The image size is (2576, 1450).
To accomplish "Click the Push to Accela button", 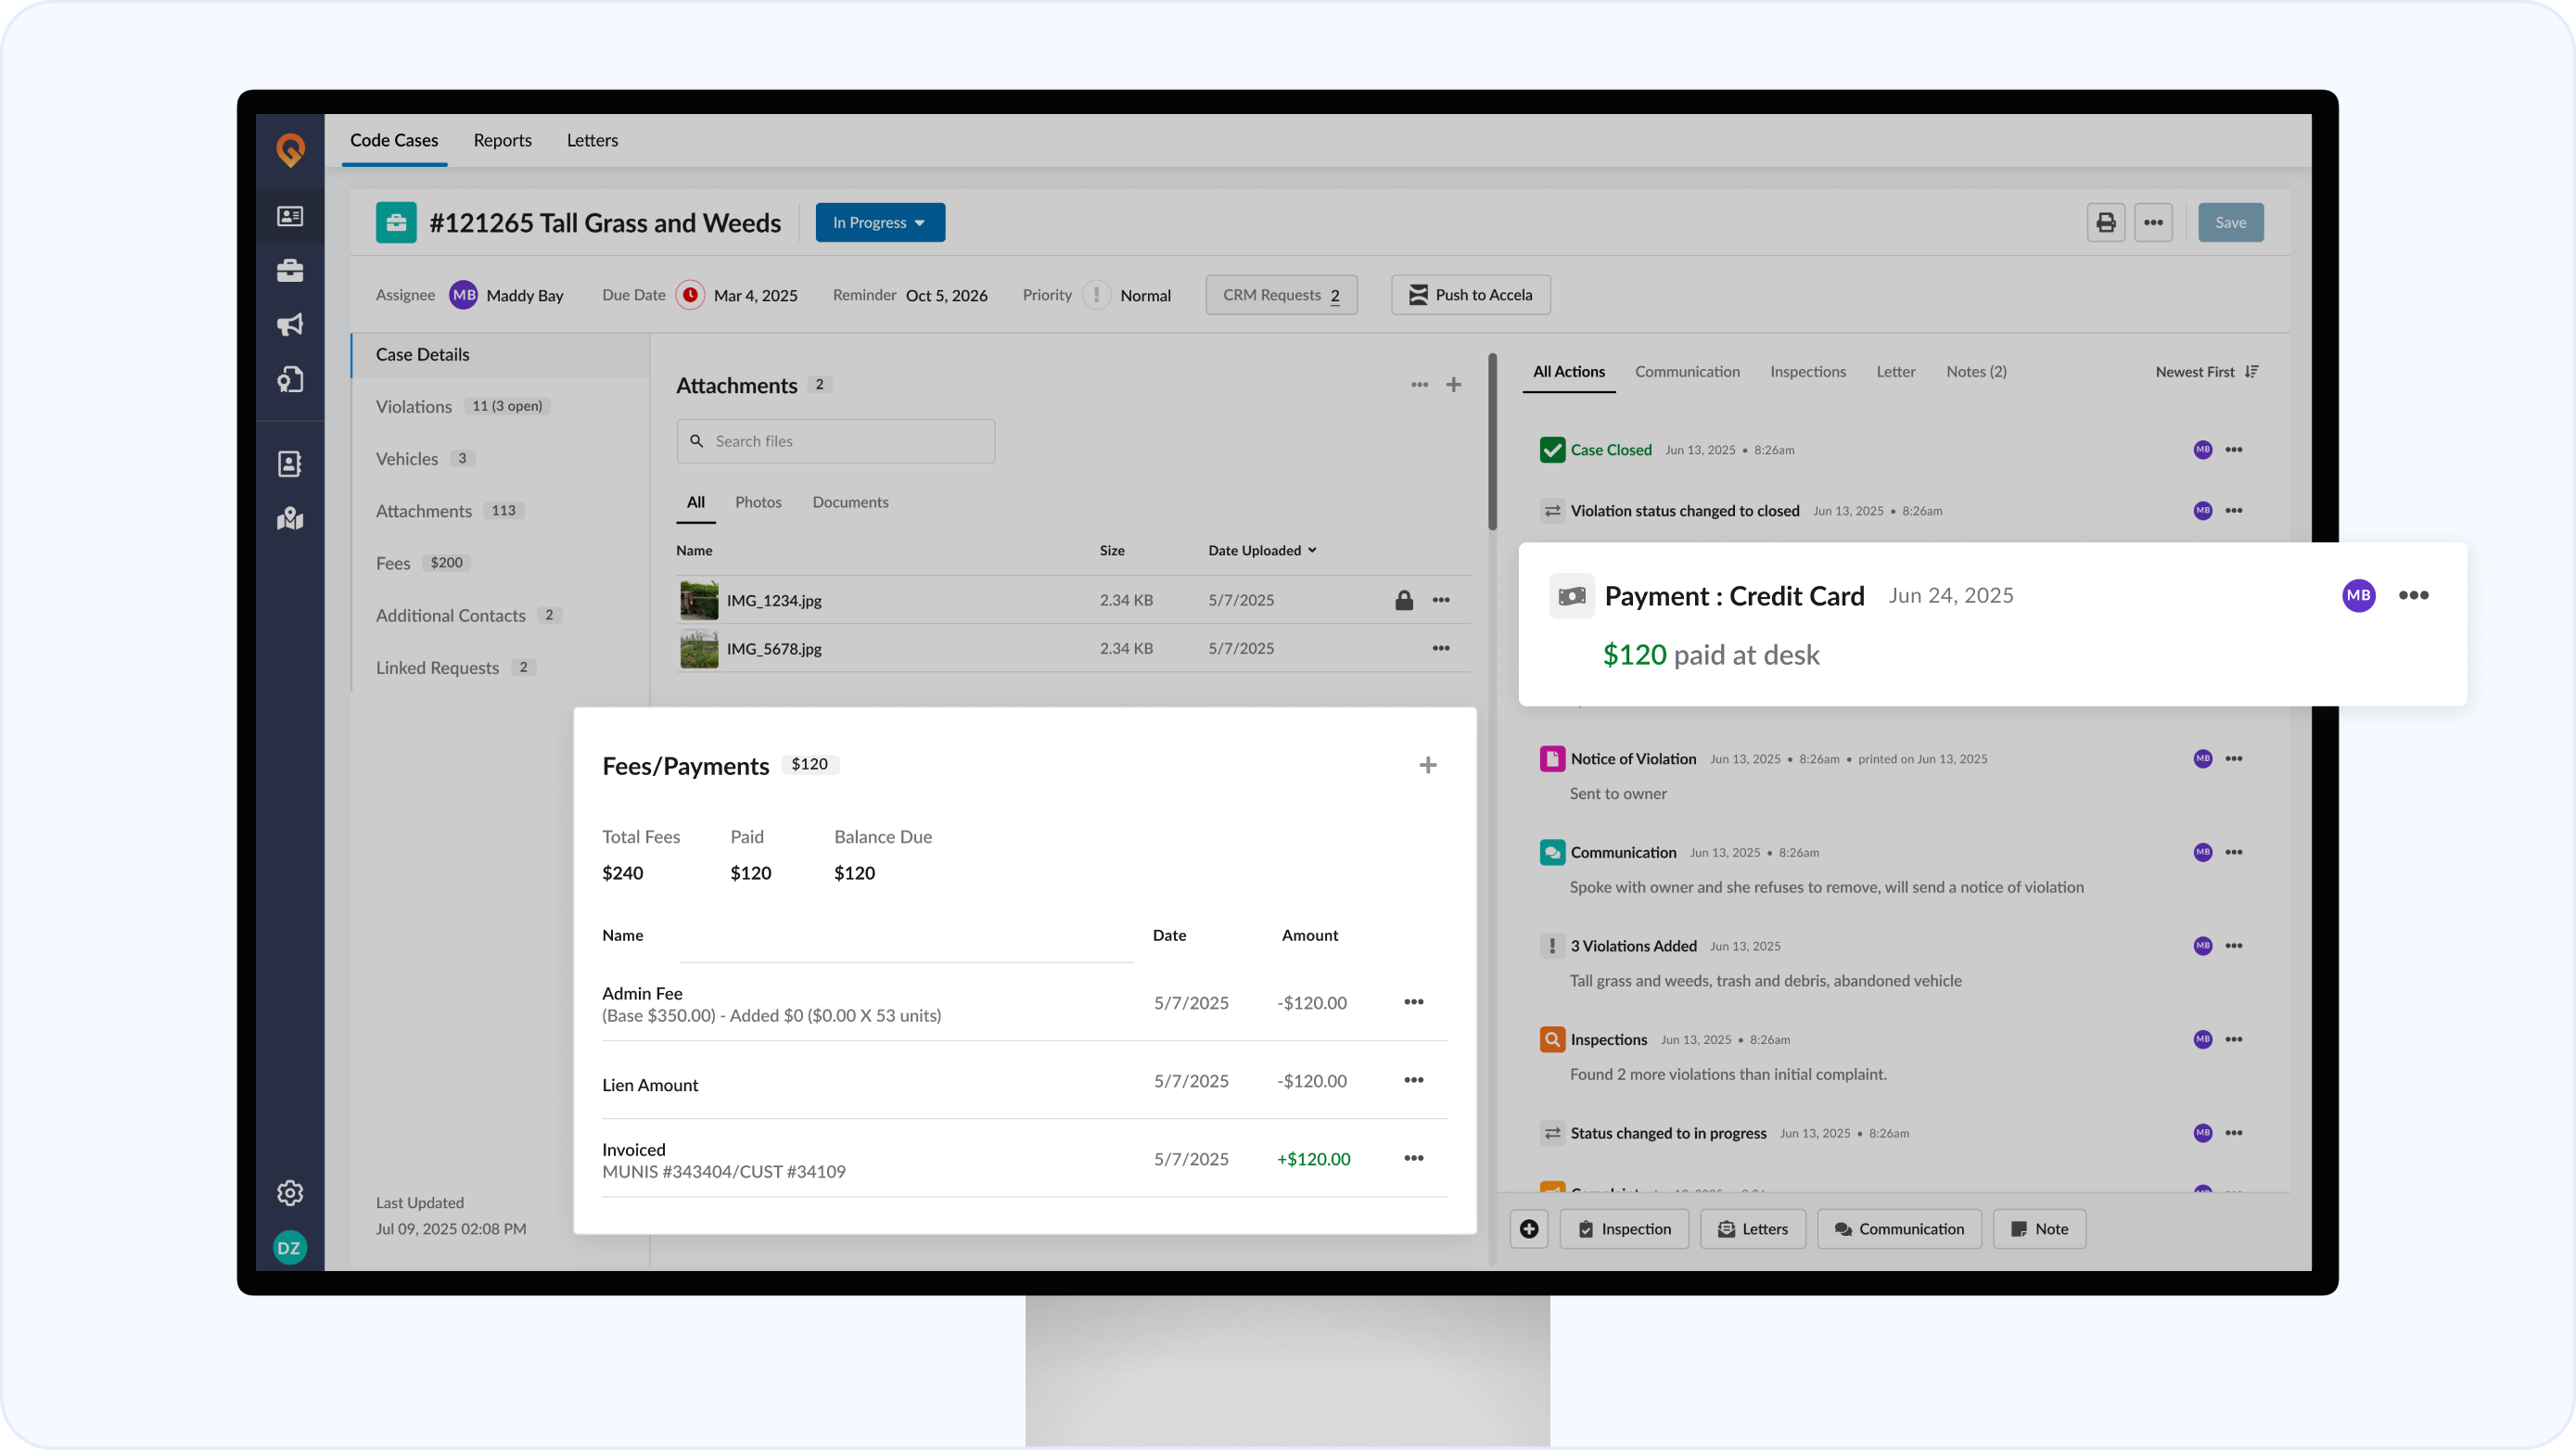I will pyautogui.click(x=1470, y=295).
